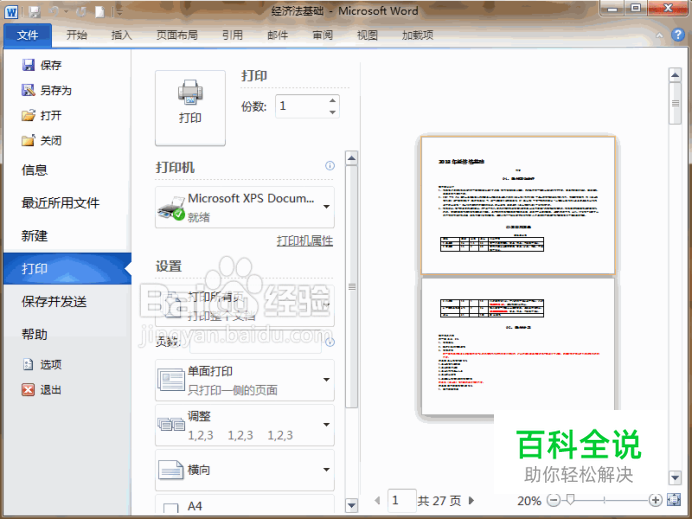The width and height of the screenshot is (692, 519).
Task: Open the A4 paper size dropdown
Action: [x=244, y=504]
